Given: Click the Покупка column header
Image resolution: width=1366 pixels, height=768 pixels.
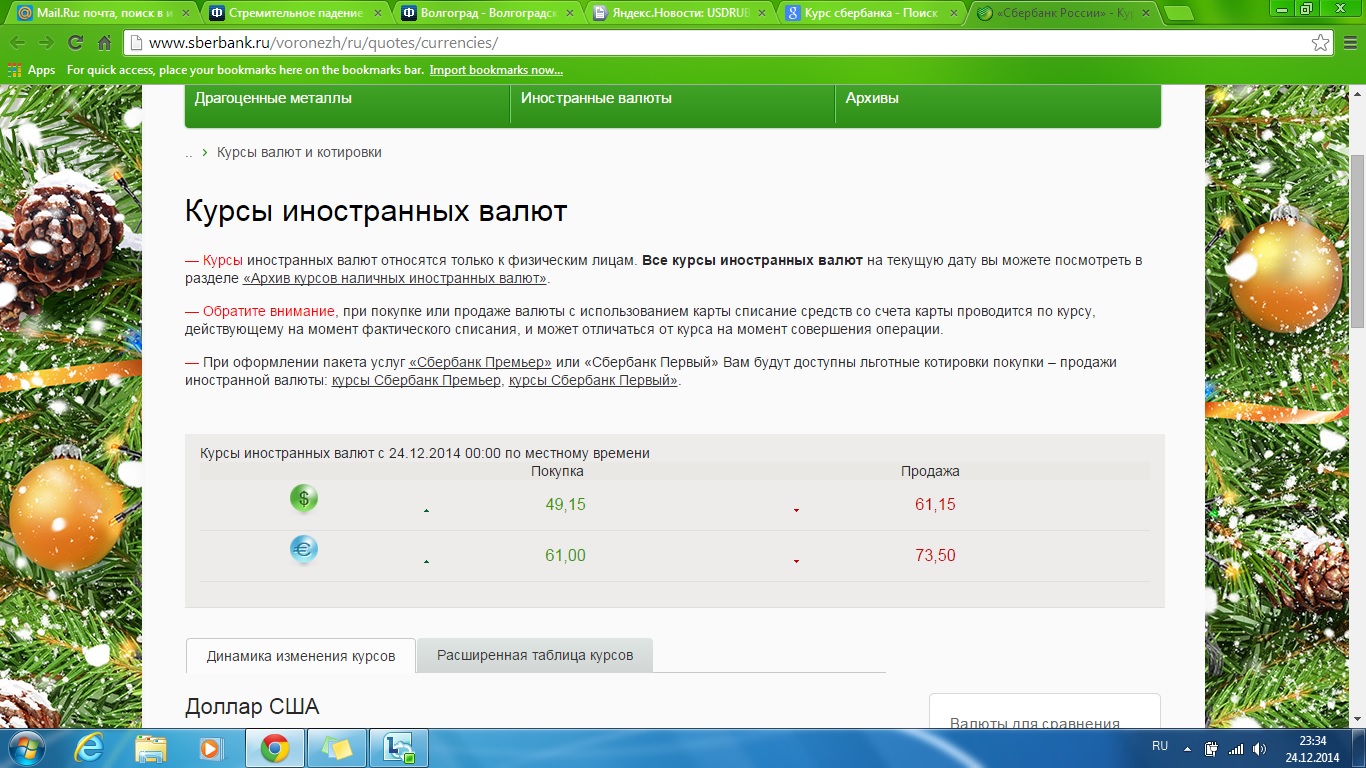Looking at the screenshot, I should 557,471.
